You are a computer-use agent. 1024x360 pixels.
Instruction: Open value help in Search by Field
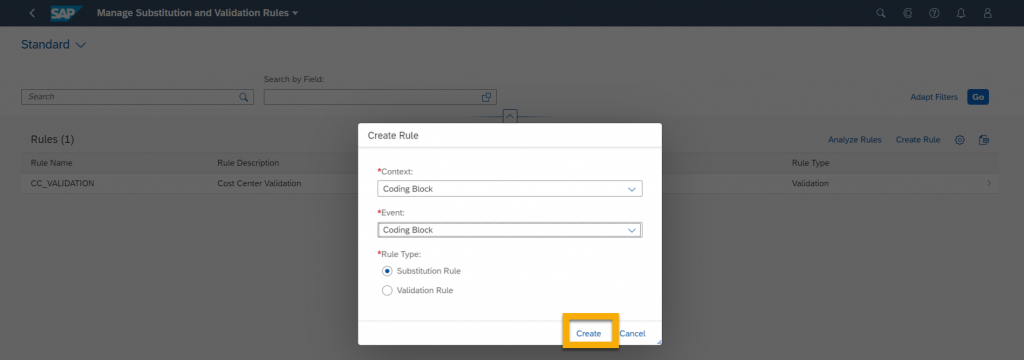(486, 97)
